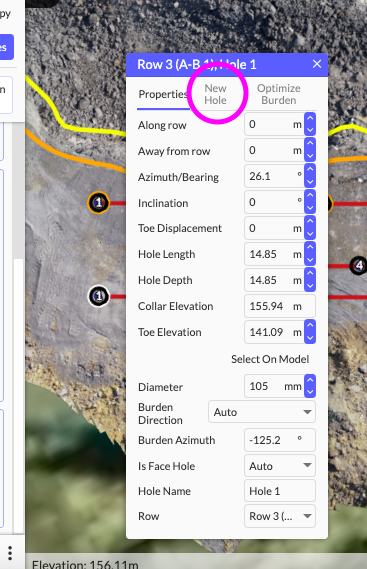Click the Toe Elevation stepper control
The image size is (367, 569).
(x=310, y=332)
